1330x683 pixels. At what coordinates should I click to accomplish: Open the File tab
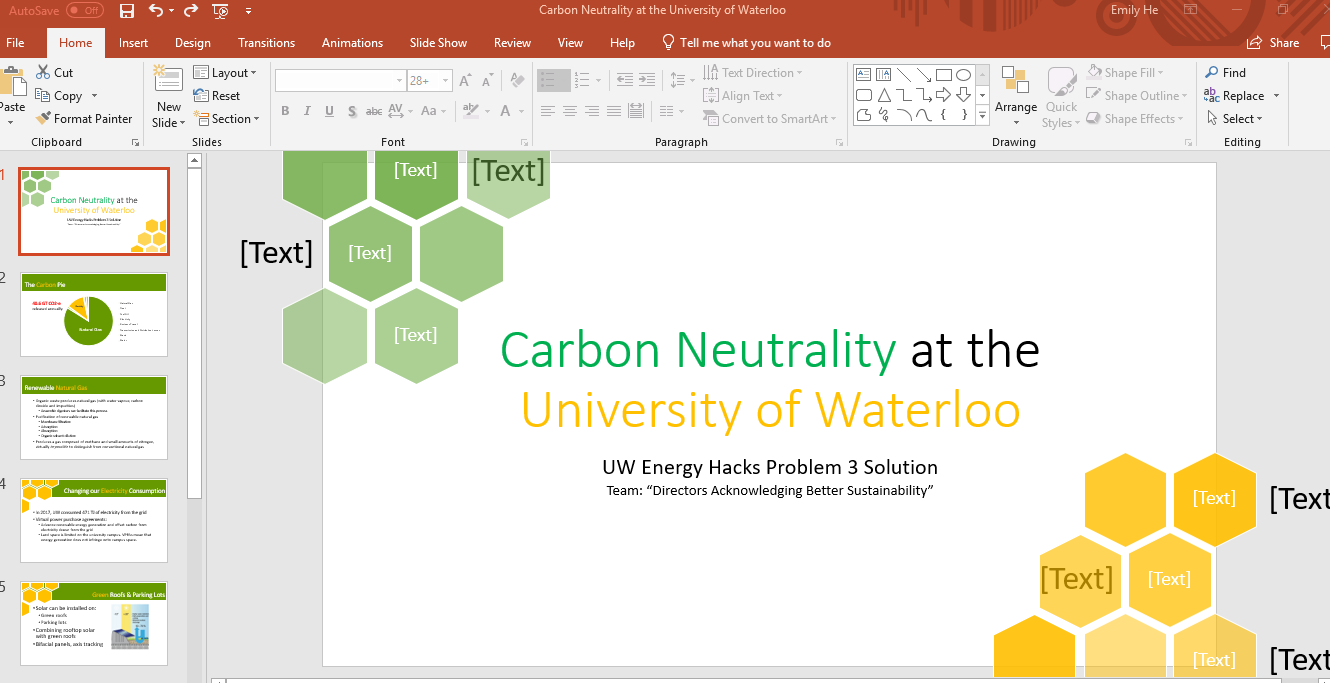click(15, 43)
